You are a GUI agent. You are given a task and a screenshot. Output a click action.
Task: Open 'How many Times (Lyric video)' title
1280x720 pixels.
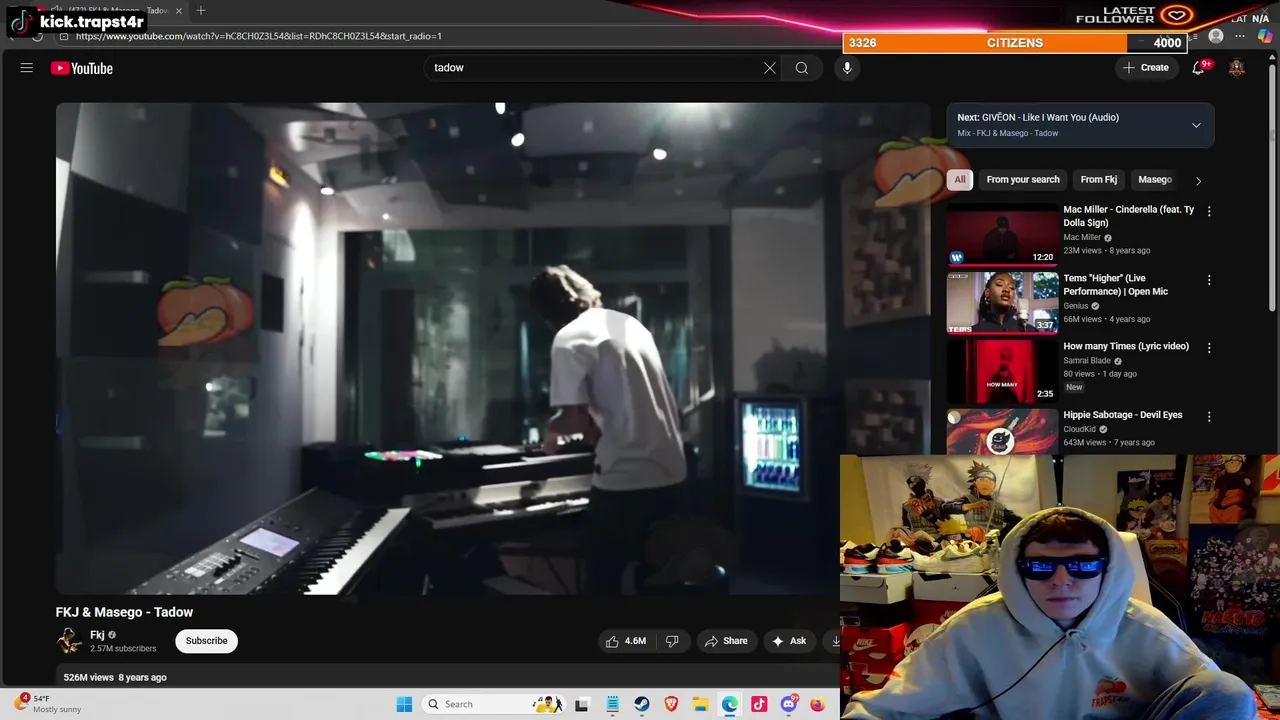tap(1126, 346)
